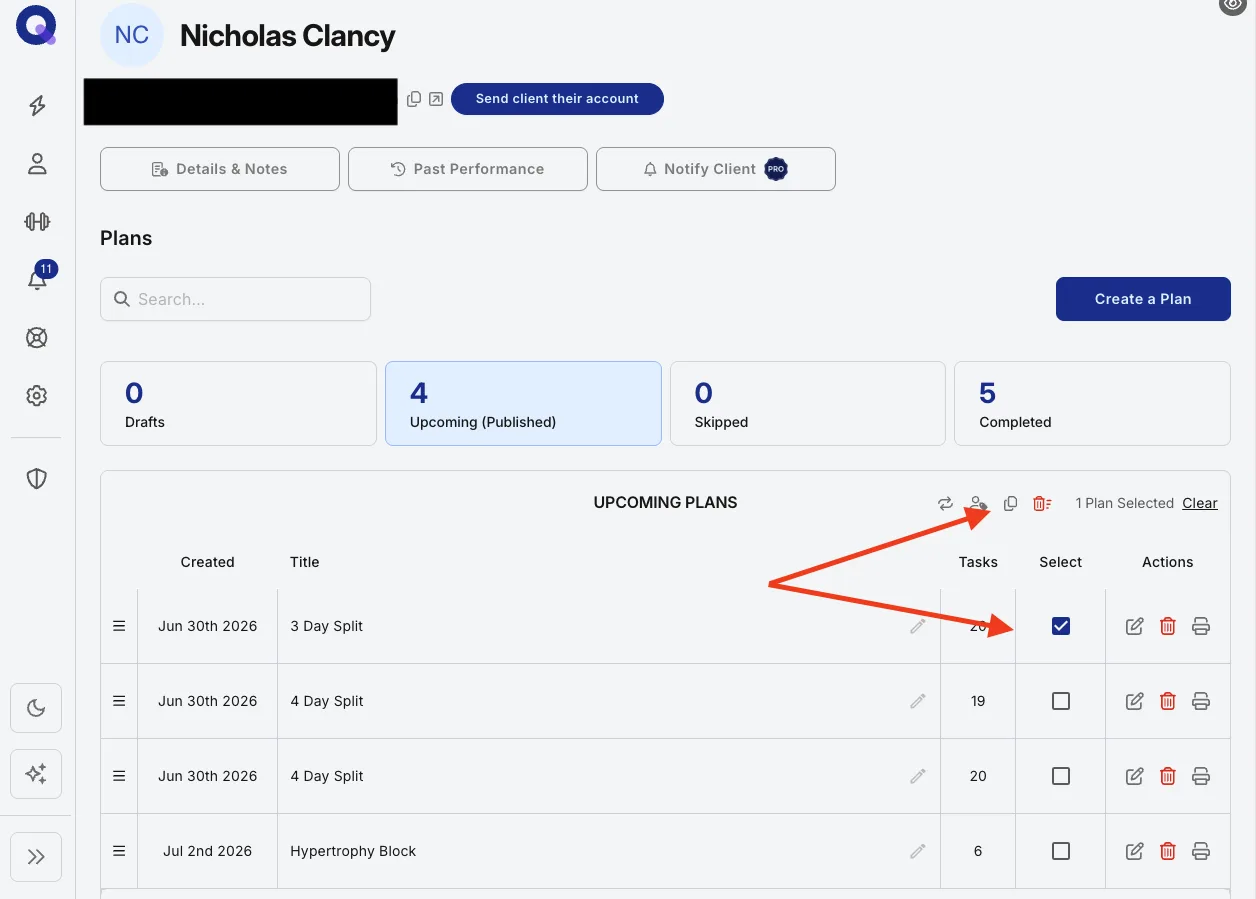
Task: Grab the 3 Day Split drag handle
Action: pos(119,626)
